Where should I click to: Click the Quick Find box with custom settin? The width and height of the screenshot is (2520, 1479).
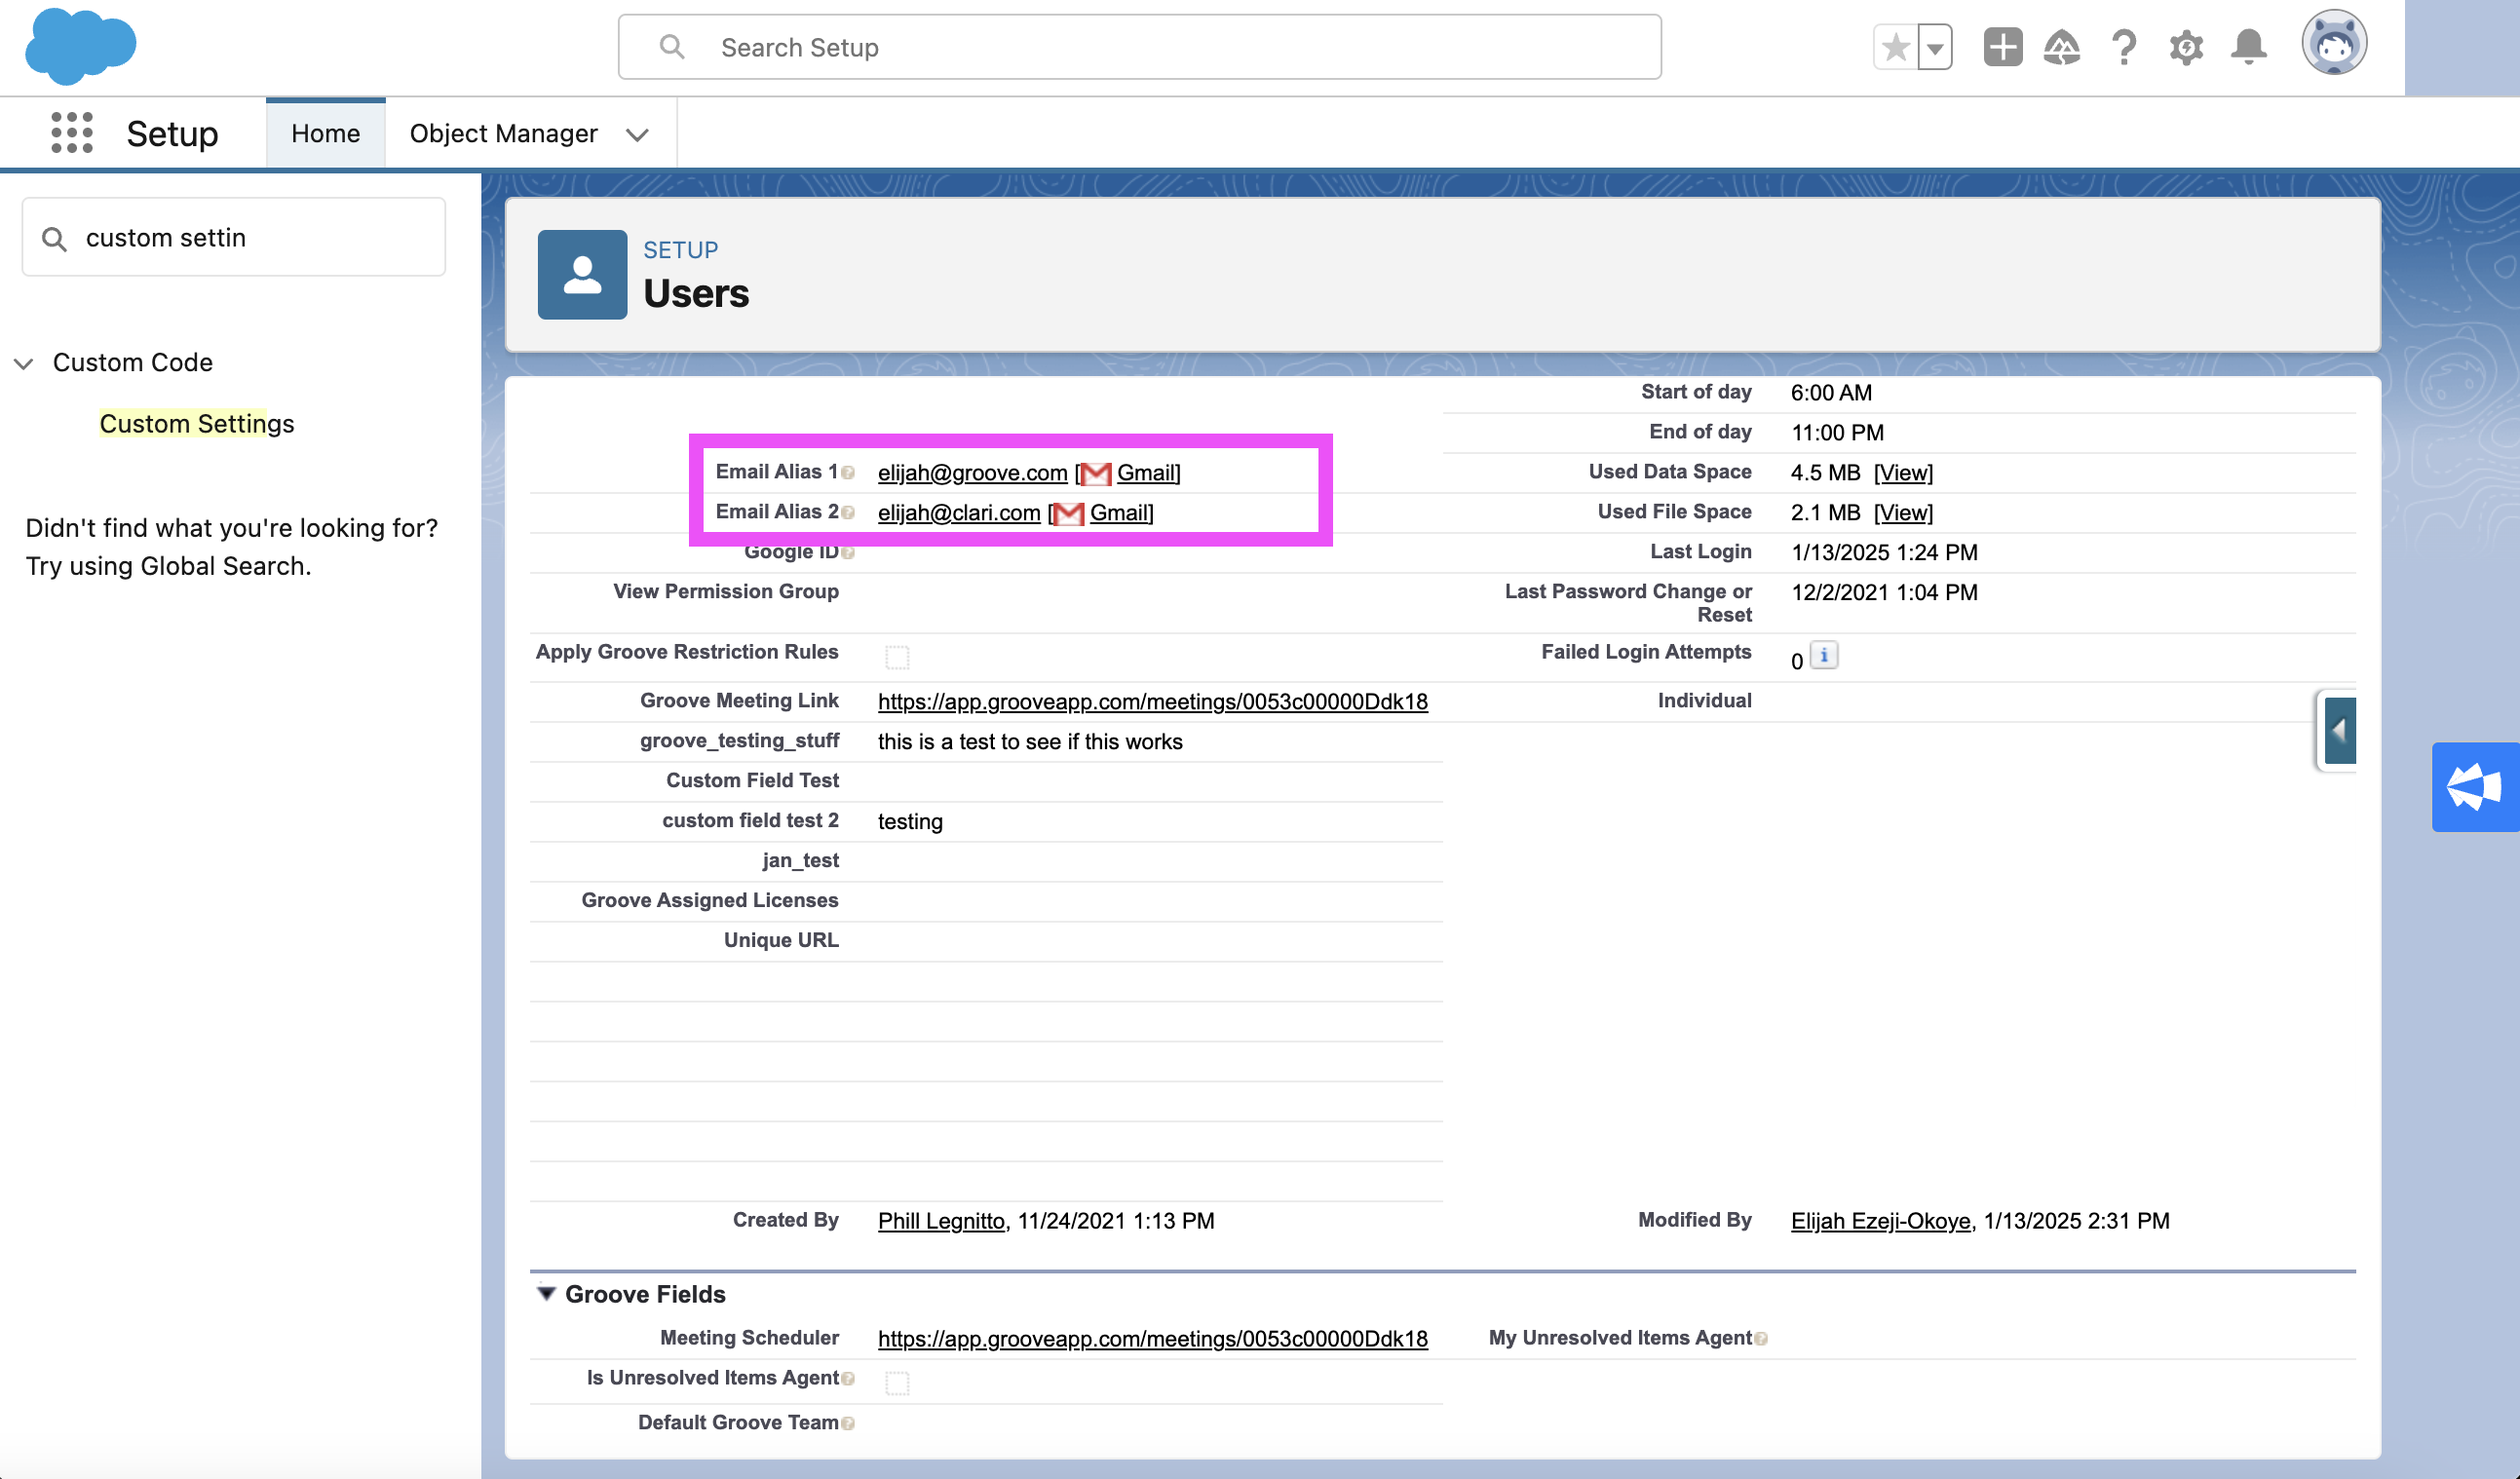click(x=233, y=237)
